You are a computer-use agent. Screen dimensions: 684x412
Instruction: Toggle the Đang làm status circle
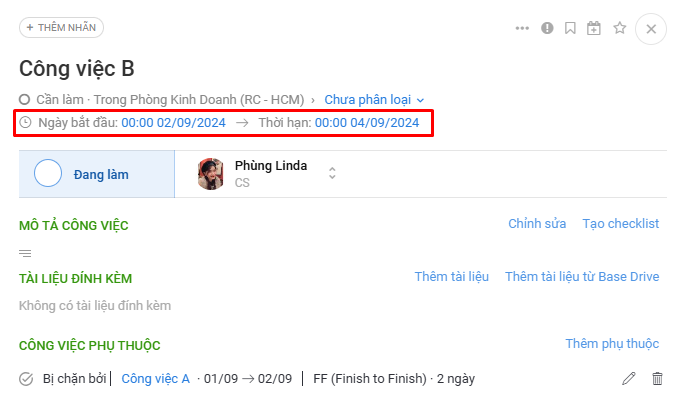(48, 173)
